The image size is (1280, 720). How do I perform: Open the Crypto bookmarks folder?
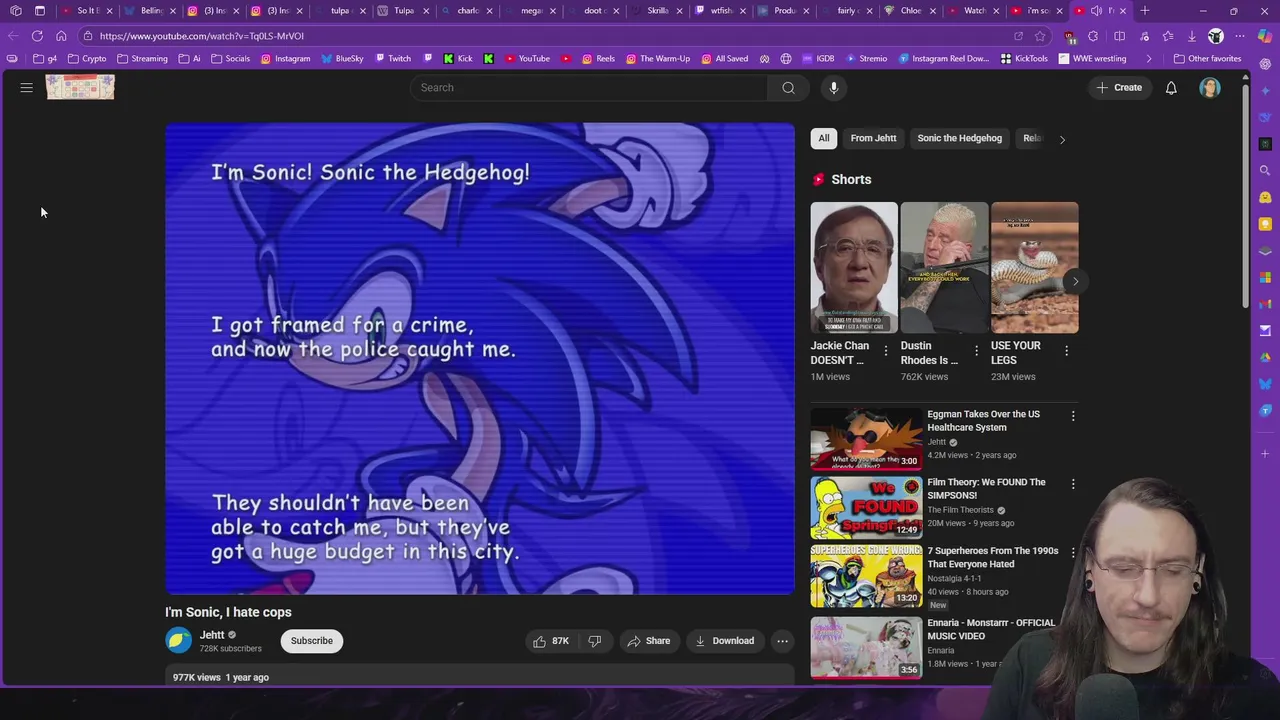tap(87, 59)
